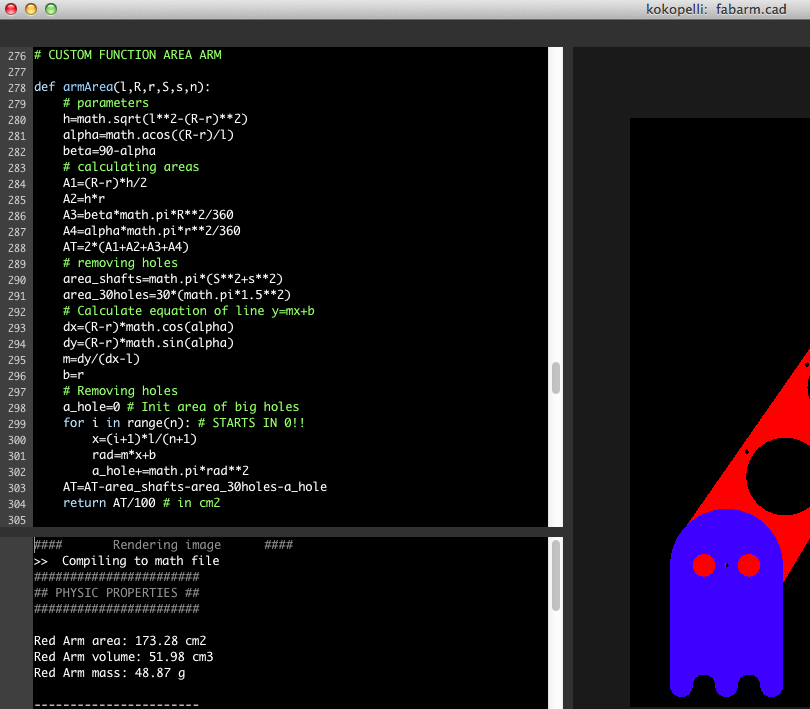Click '# Calculate equation of line y=mx+b' comment
This screenshot has width=810, height=709.
point(189,311)
